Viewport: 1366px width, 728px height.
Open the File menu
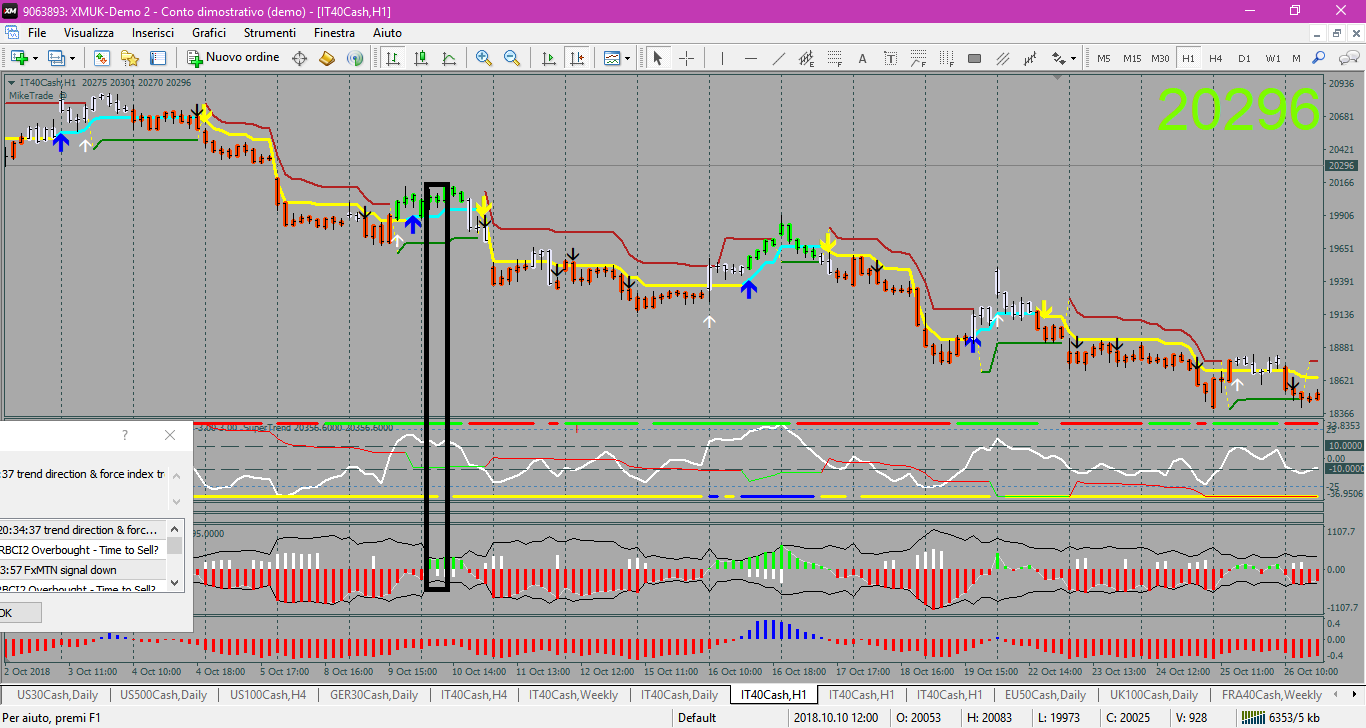pyautogui.click(x=37, y=33)
